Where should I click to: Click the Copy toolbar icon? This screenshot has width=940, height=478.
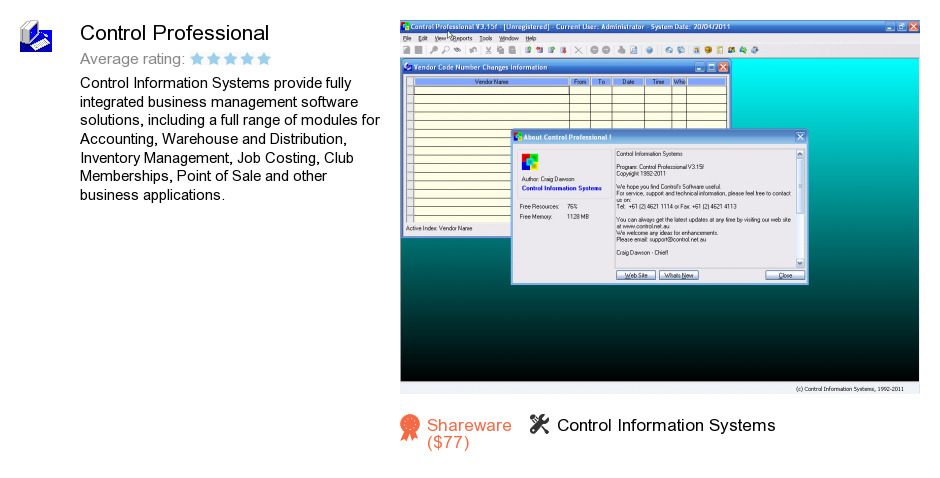pyautogui.click(x=500, y=50)
